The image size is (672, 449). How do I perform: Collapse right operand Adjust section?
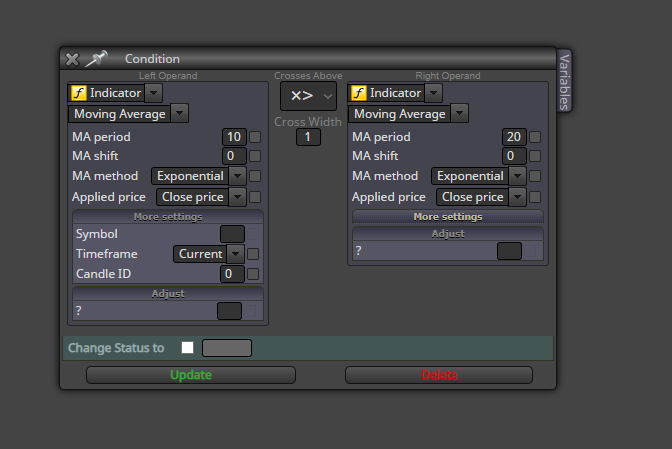(x=448, y=234)
